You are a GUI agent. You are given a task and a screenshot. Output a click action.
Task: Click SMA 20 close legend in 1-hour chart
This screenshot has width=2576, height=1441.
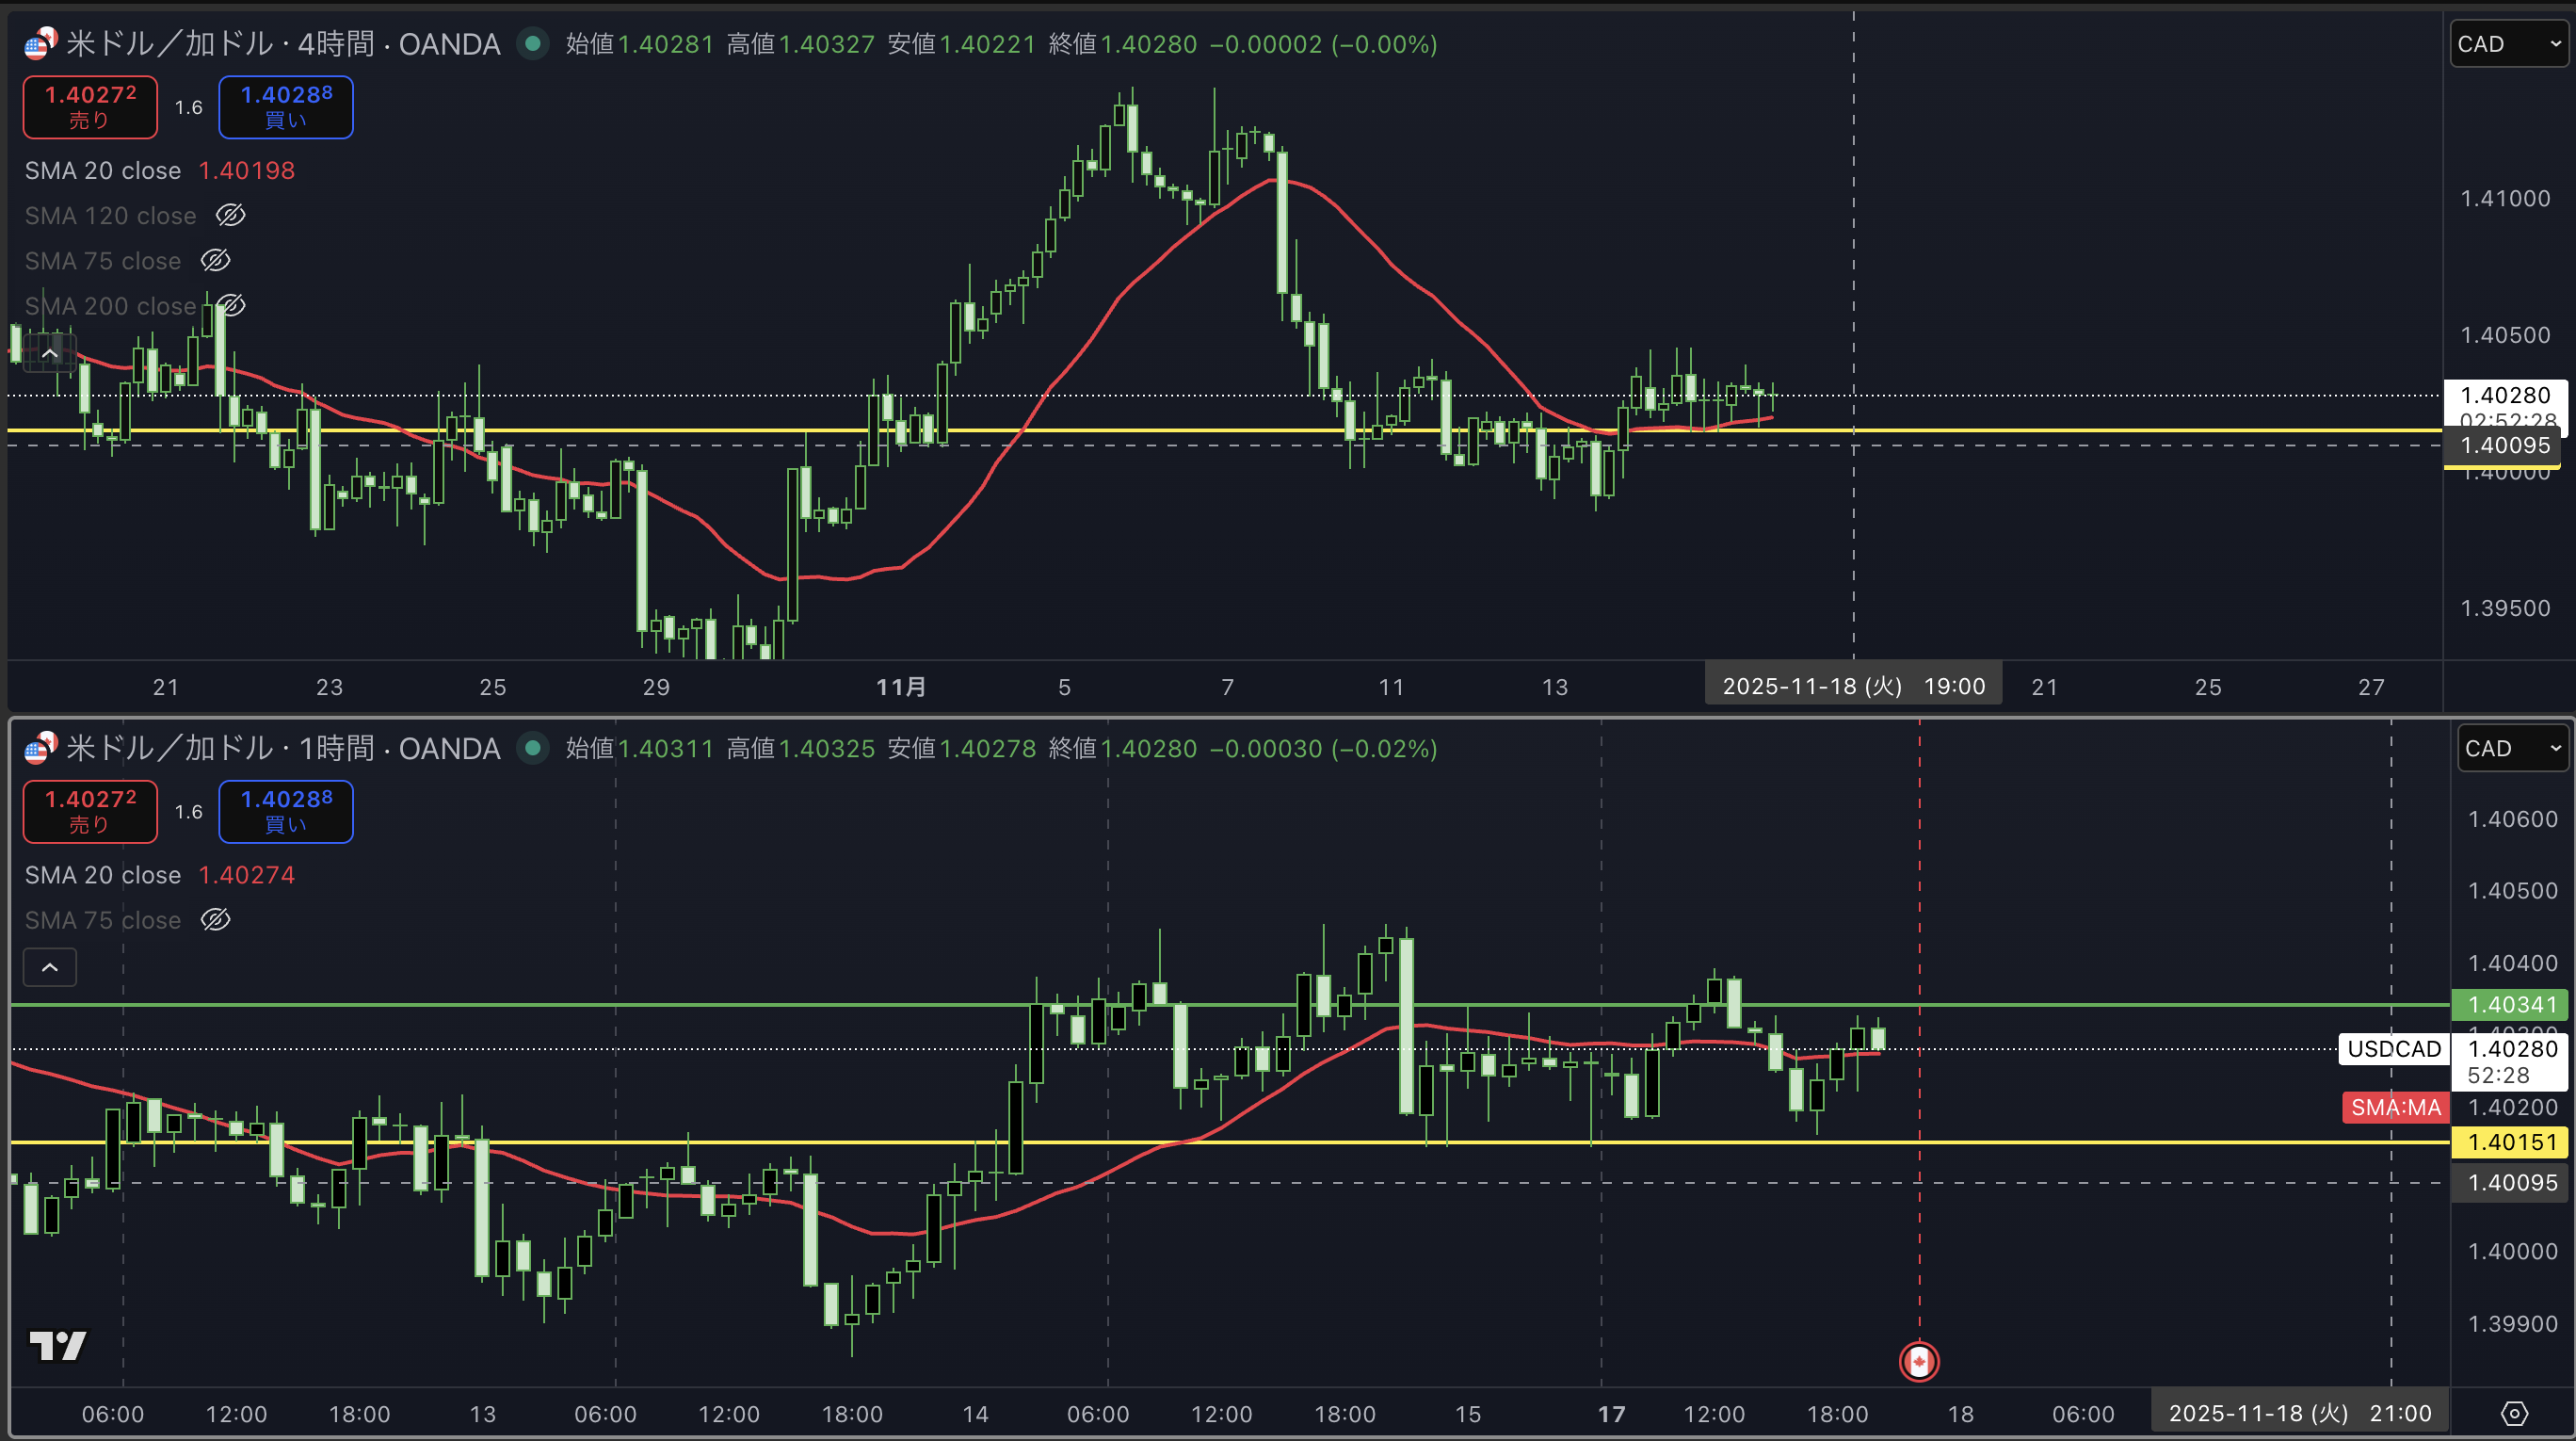(x=103, y=875)
